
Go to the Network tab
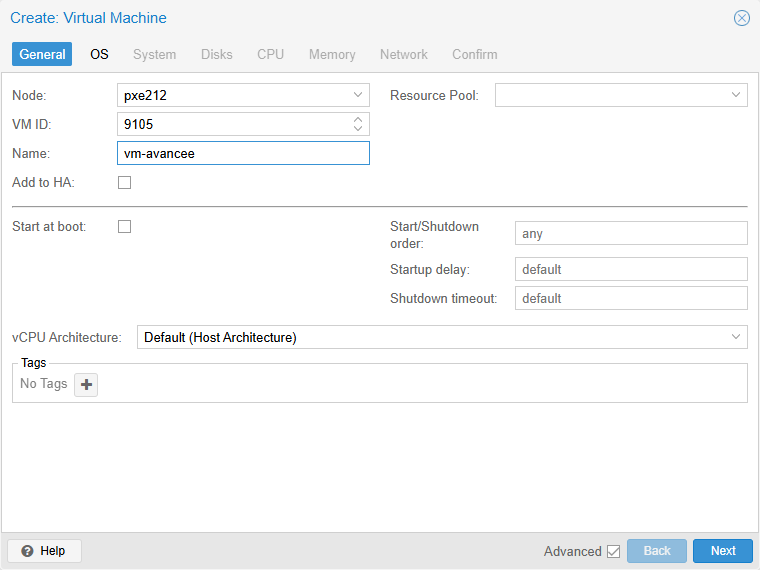(404, 54)
